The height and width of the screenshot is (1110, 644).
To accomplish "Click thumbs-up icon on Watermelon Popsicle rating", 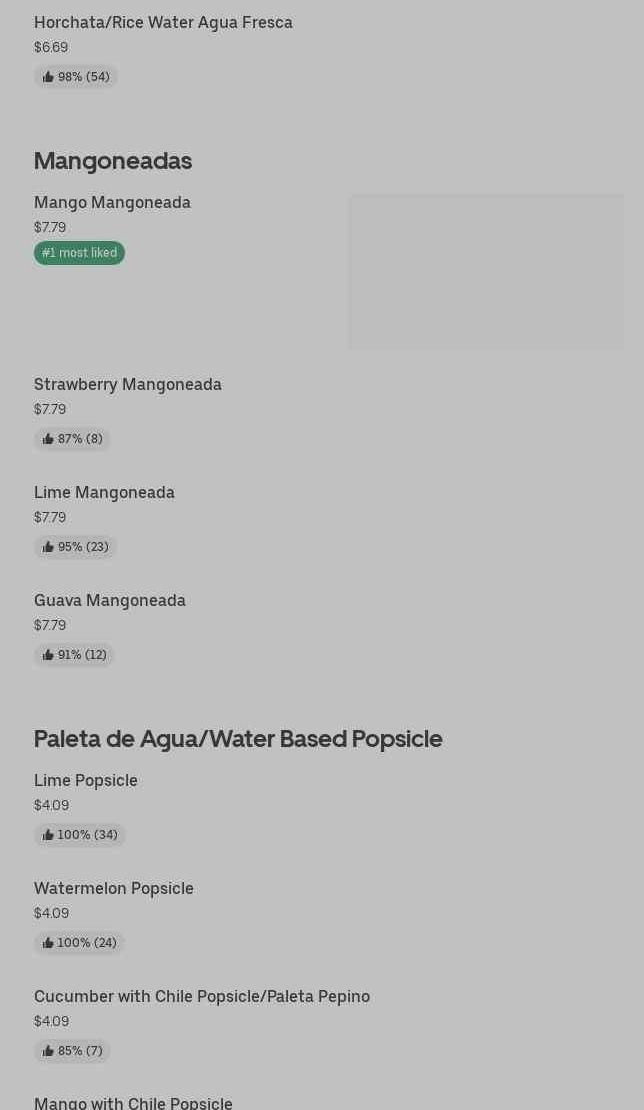I will coord(48,943).
